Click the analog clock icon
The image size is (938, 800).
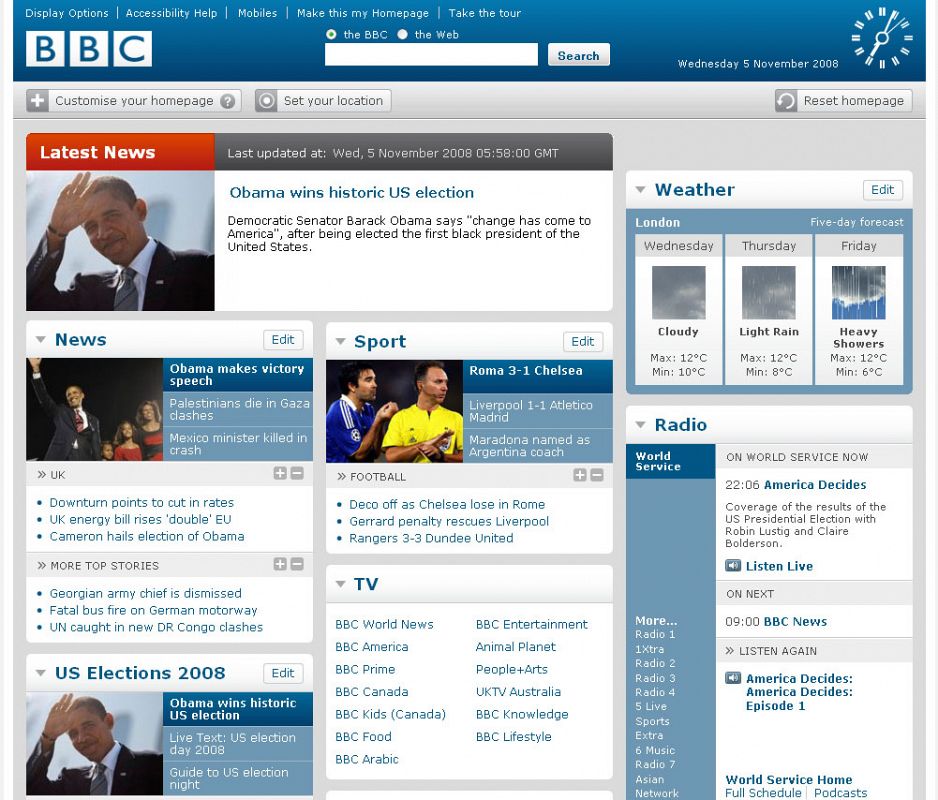[x=881, y=38]
